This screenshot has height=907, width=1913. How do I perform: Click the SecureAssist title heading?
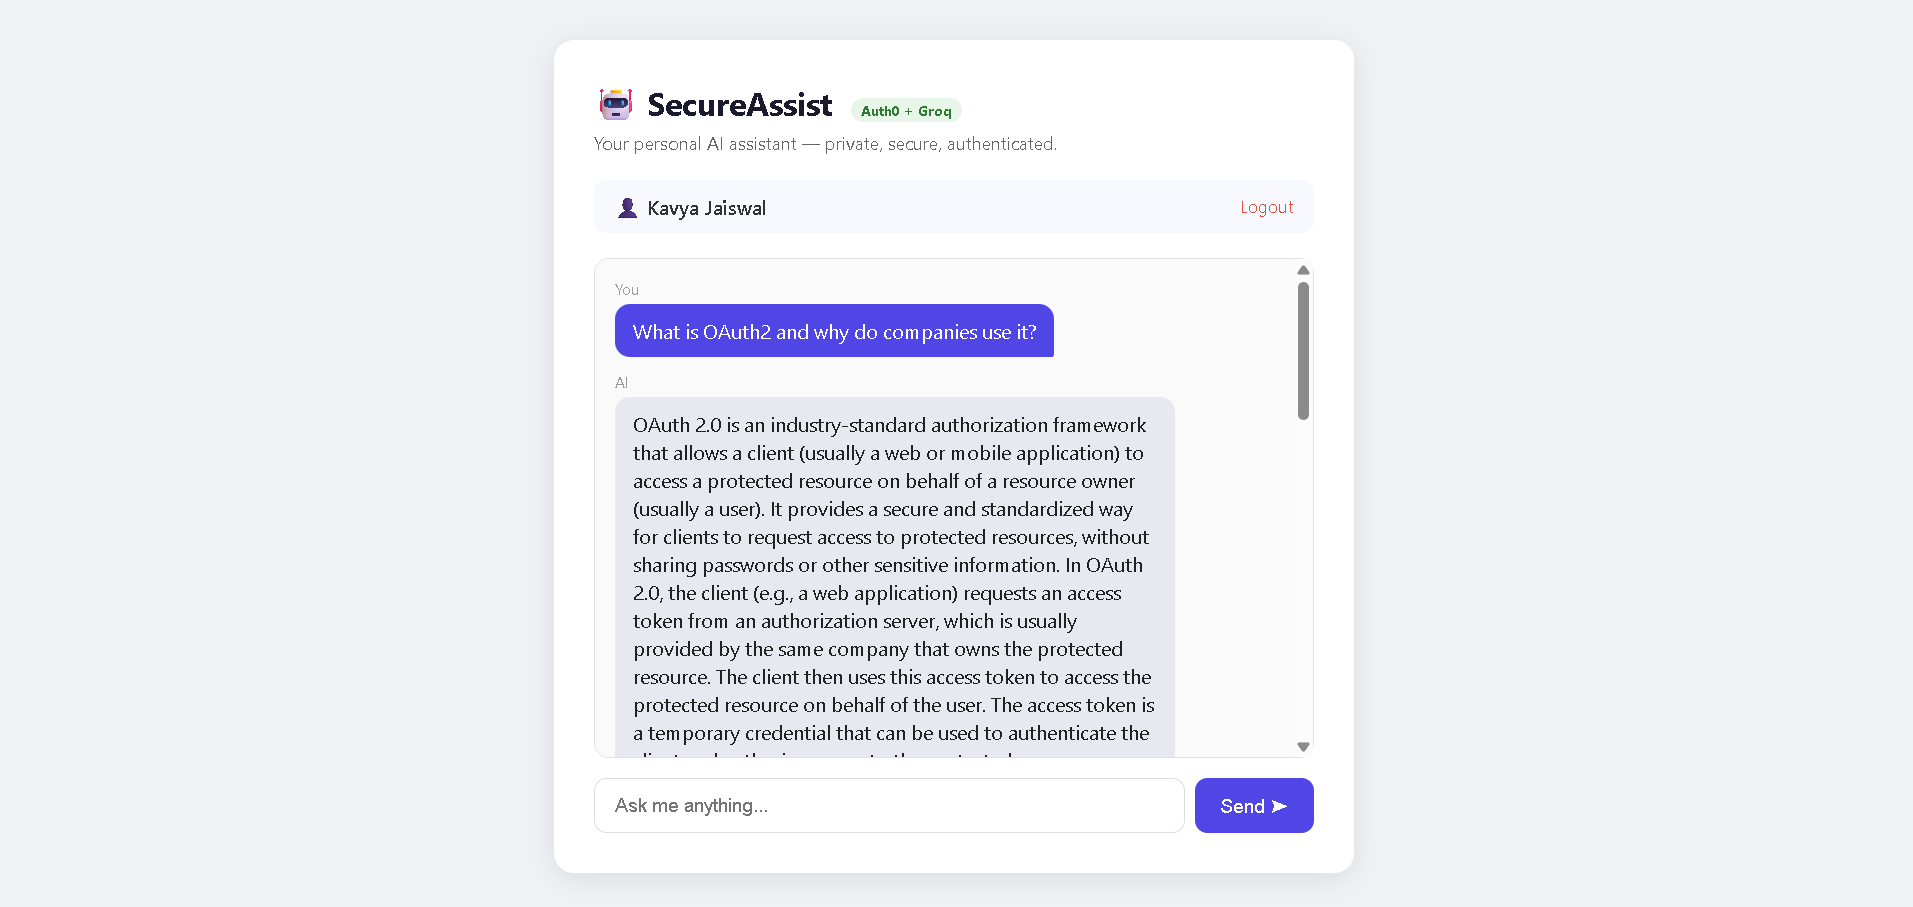739,105
